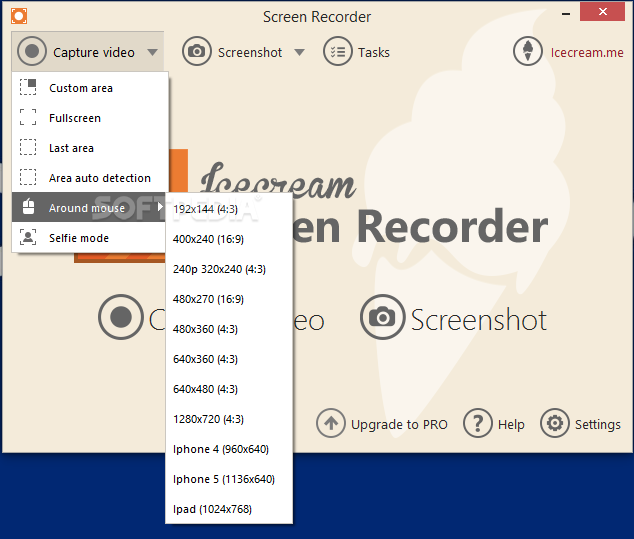Pick Last area in capture menu
This screenshot has height=539, width=634.
coord(90,148)
